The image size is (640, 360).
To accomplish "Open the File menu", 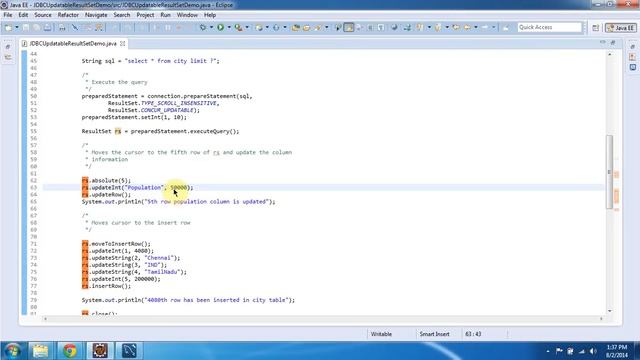I will coord(8,15).
